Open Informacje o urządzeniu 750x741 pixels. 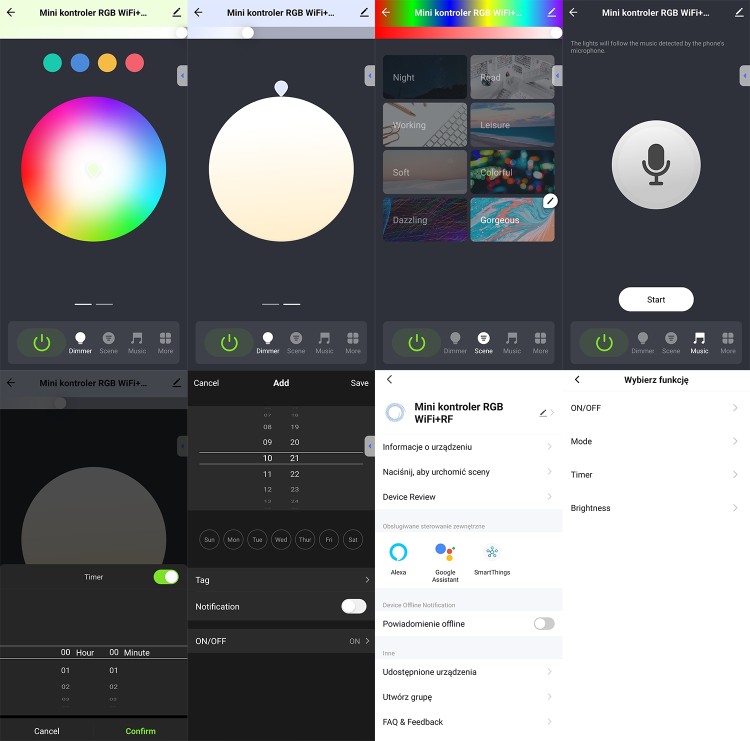[x=468, y=447]
